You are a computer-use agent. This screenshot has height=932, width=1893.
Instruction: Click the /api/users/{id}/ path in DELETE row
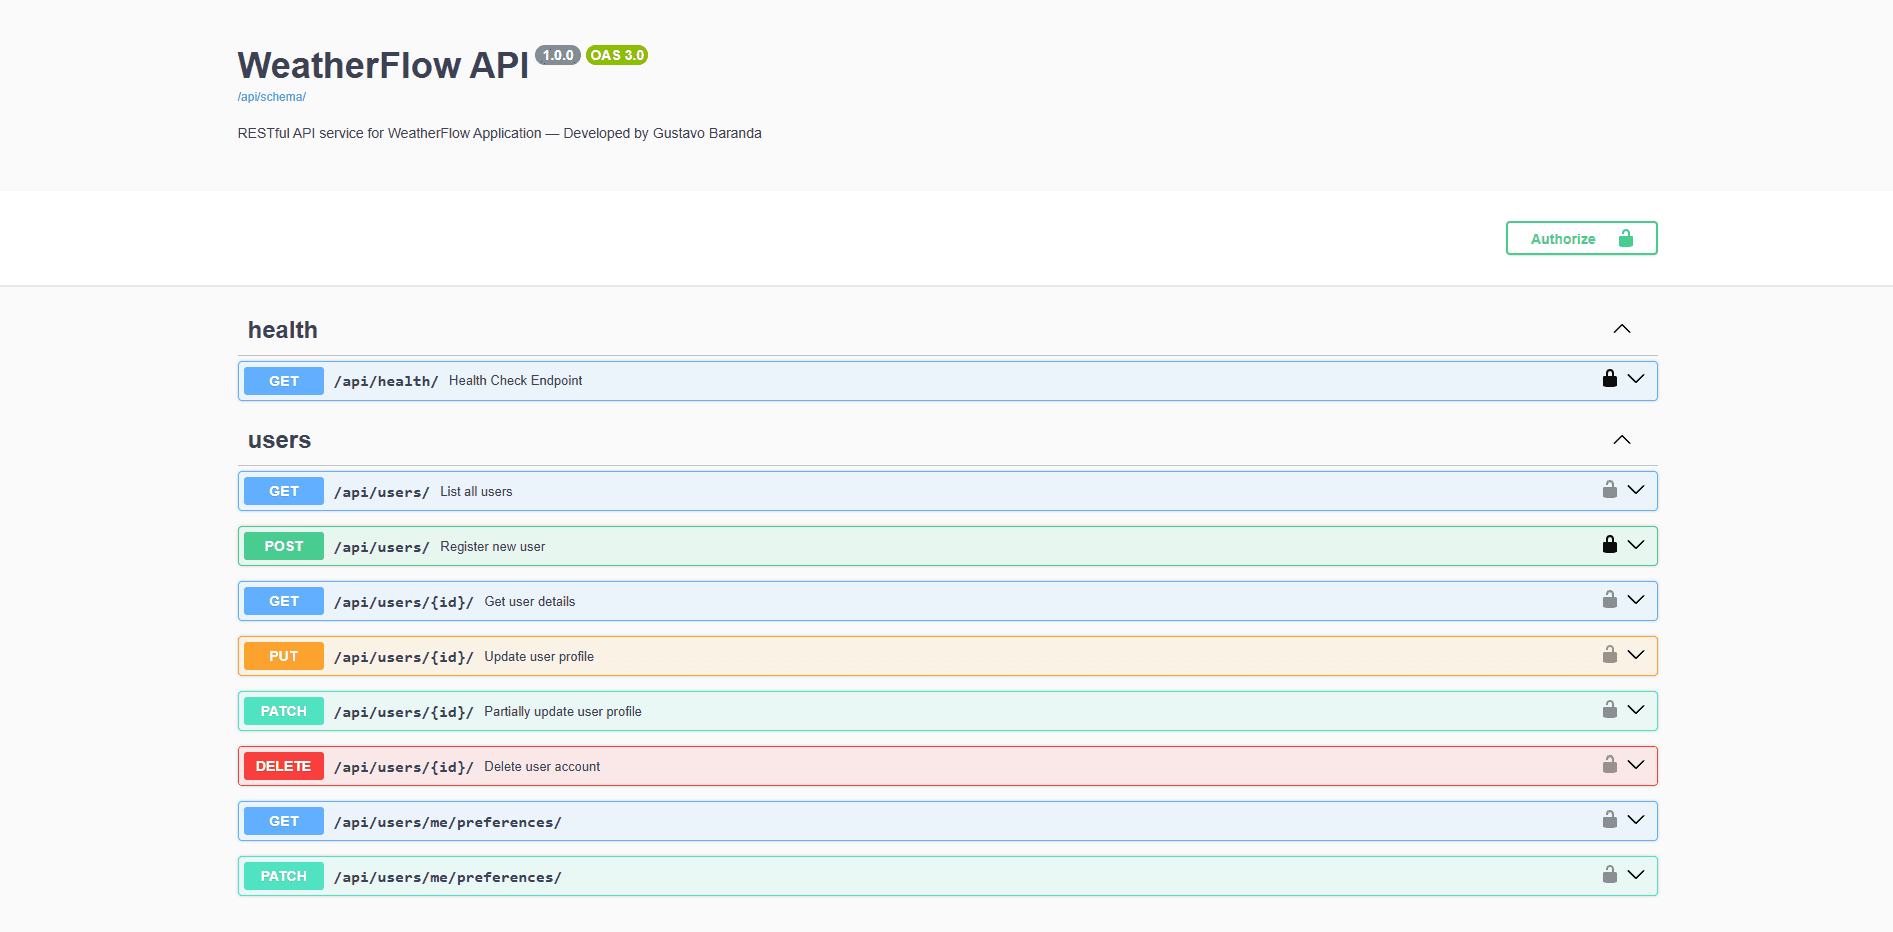[x=404, y=767]
